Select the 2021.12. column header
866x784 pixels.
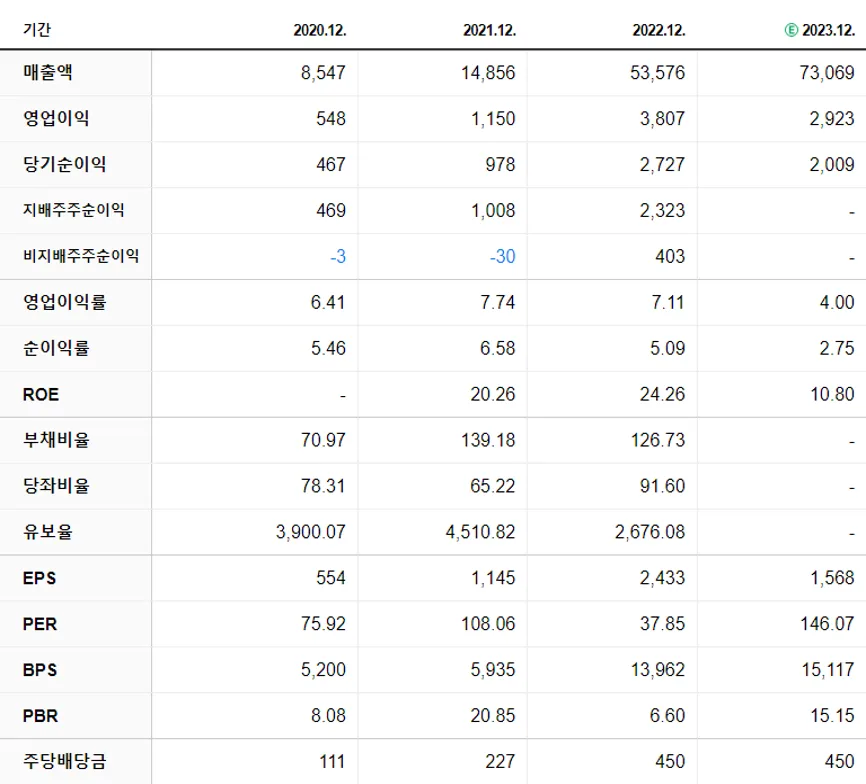click(489, 30)
